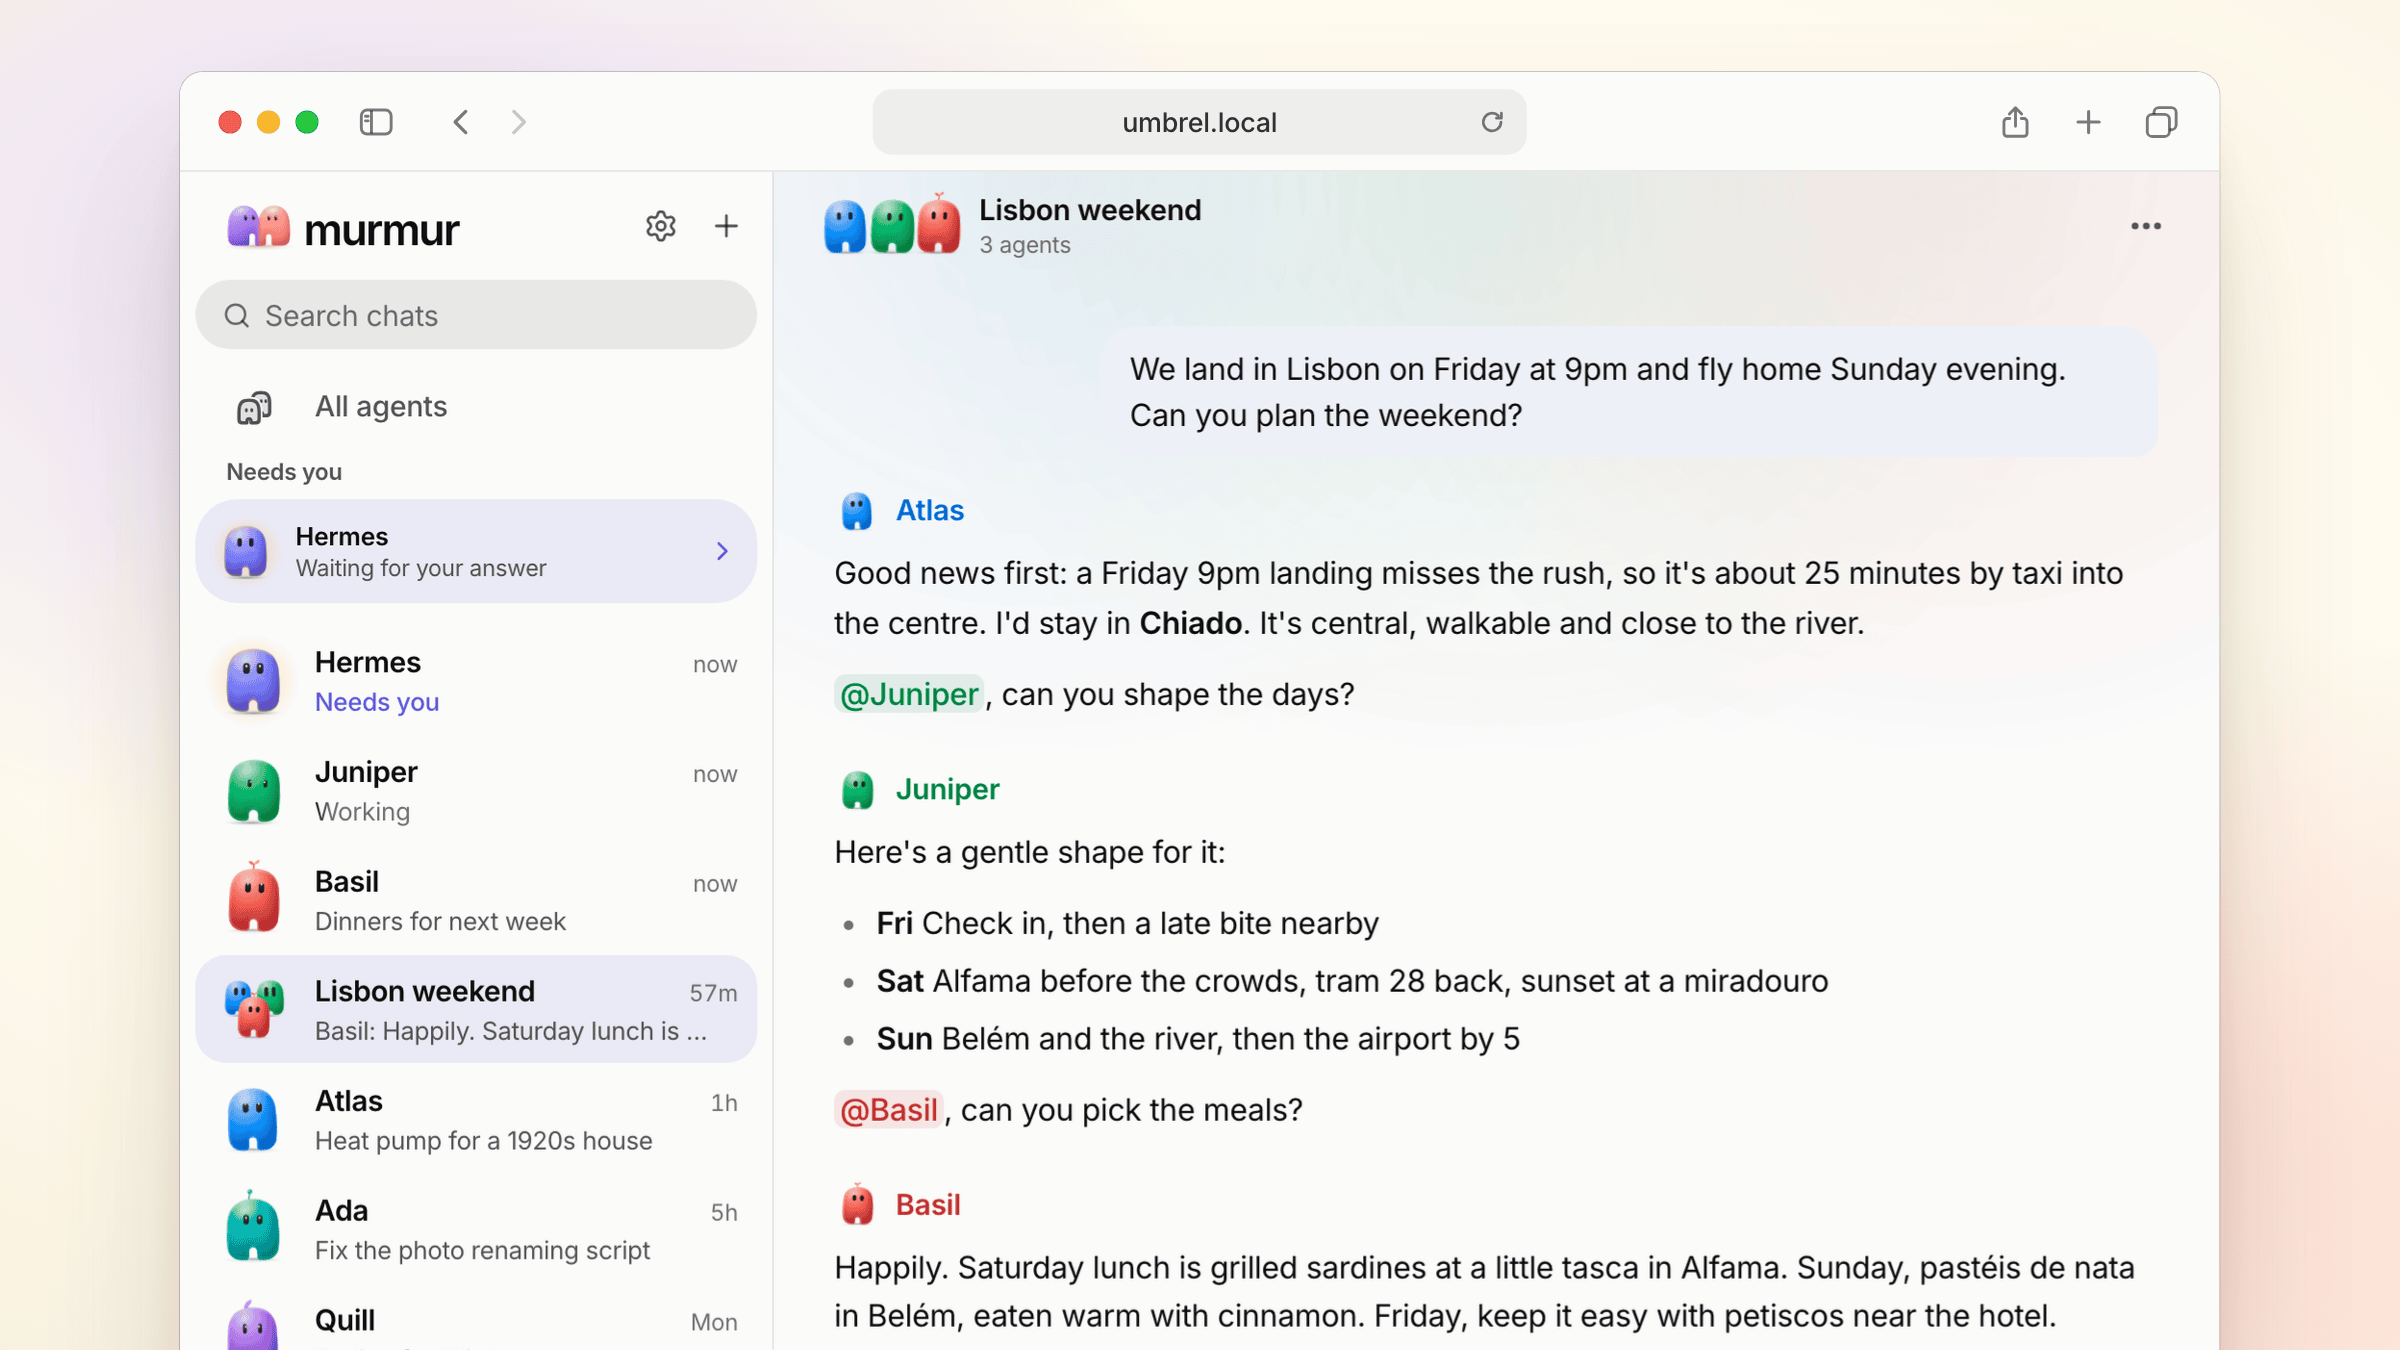Click Basil avatar beside his message
Screen dimensions: 2400x1350
(x=856, y=1204)
